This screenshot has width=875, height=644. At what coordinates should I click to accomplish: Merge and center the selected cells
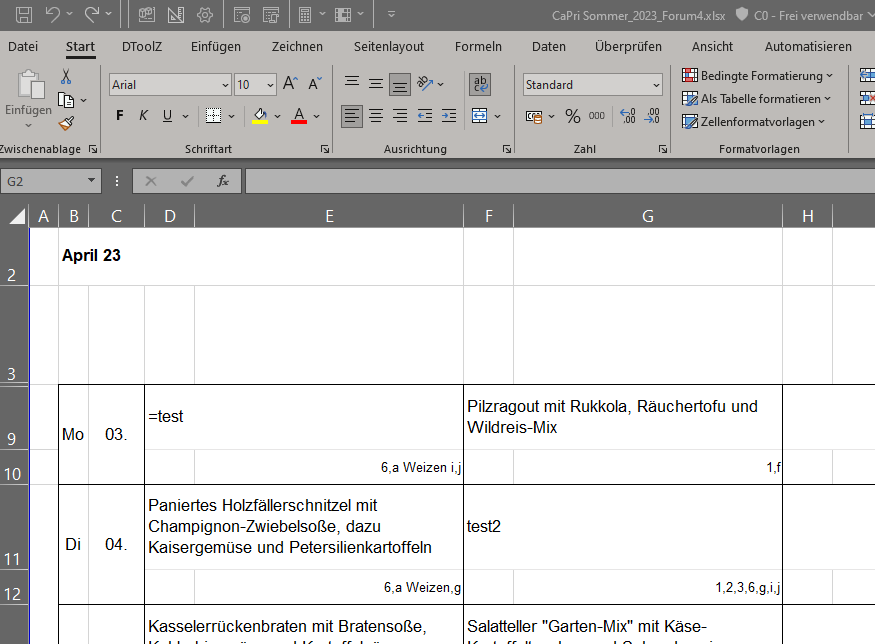click(479, 116)
